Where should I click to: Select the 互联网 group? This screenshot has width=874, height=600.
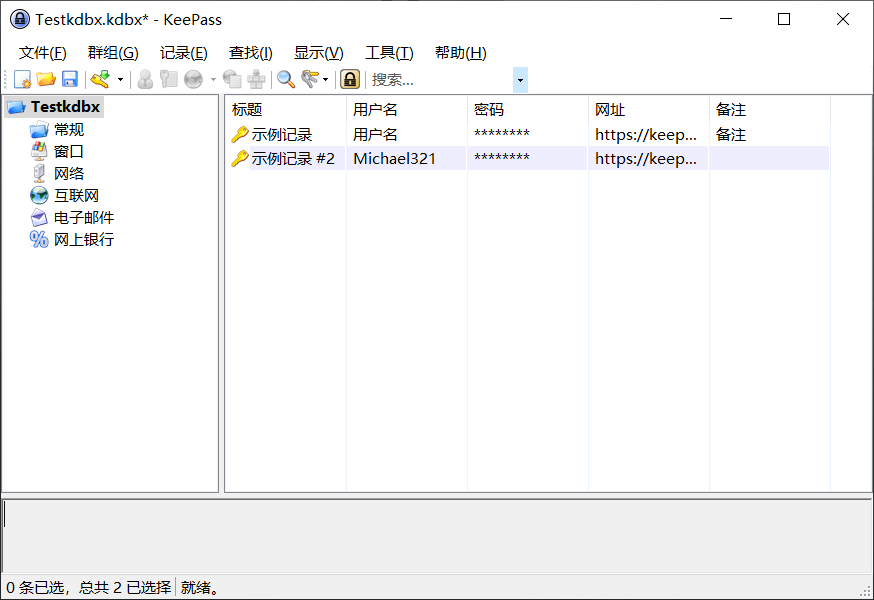(x=76, y=195)
